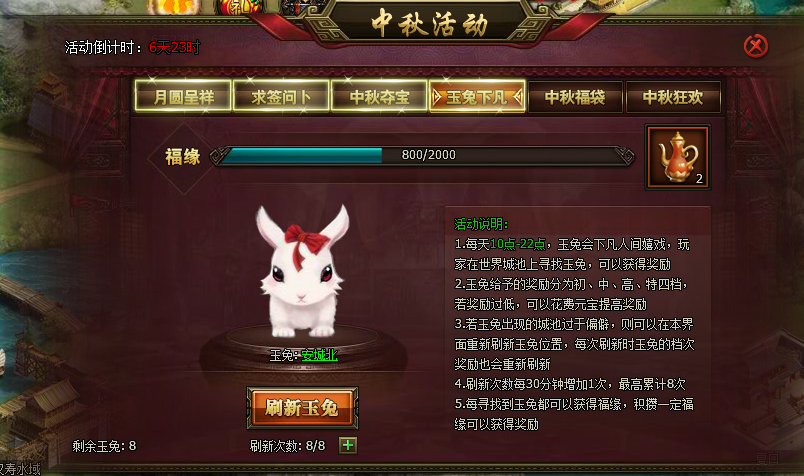804x476 pixels.
Task: Go to the 中秋狂欢 tab
Action: 673,97
